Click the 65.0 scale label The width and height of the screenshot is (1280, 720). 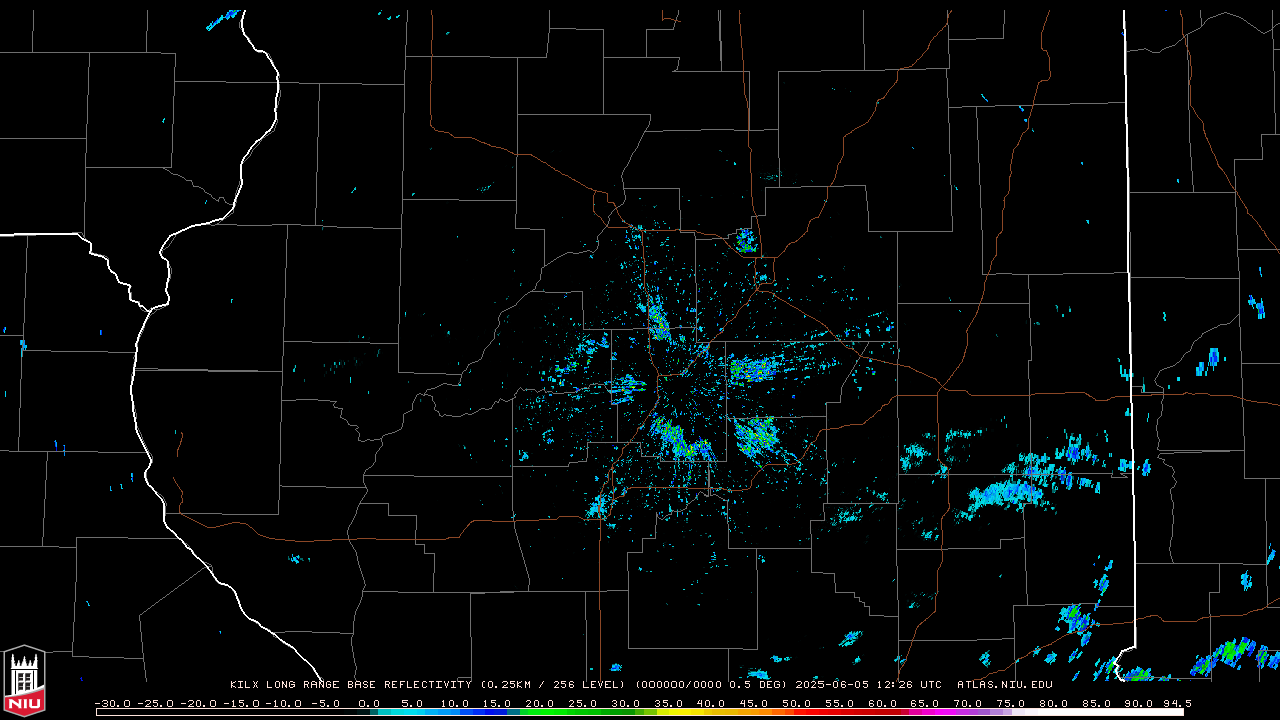pos(925,703)
